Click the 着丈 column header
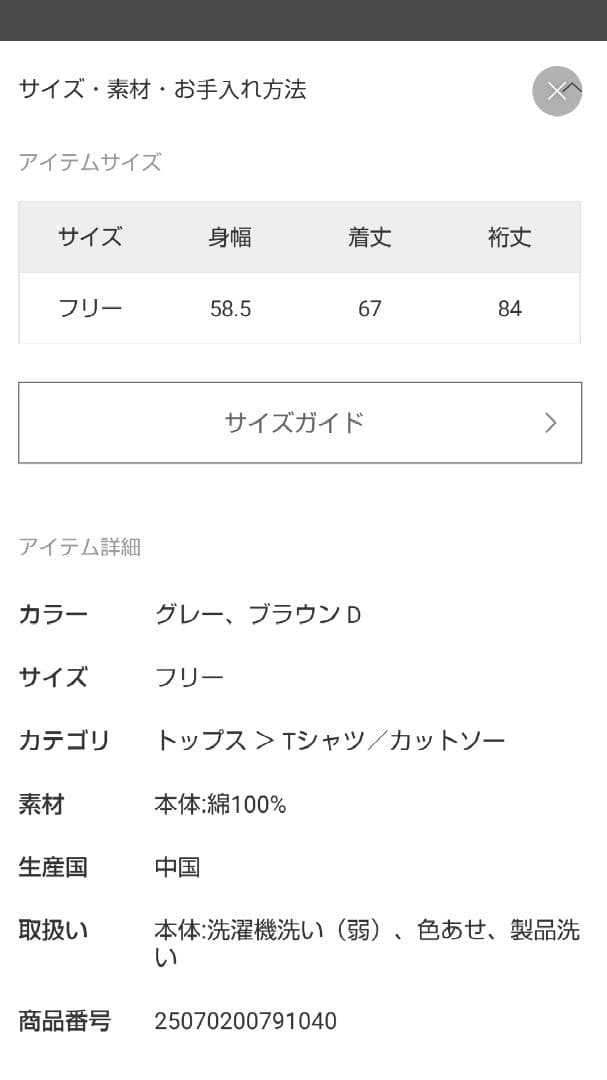Viewport: 607px width, 1080px height. pyautogui.click(x=369, y=238)
